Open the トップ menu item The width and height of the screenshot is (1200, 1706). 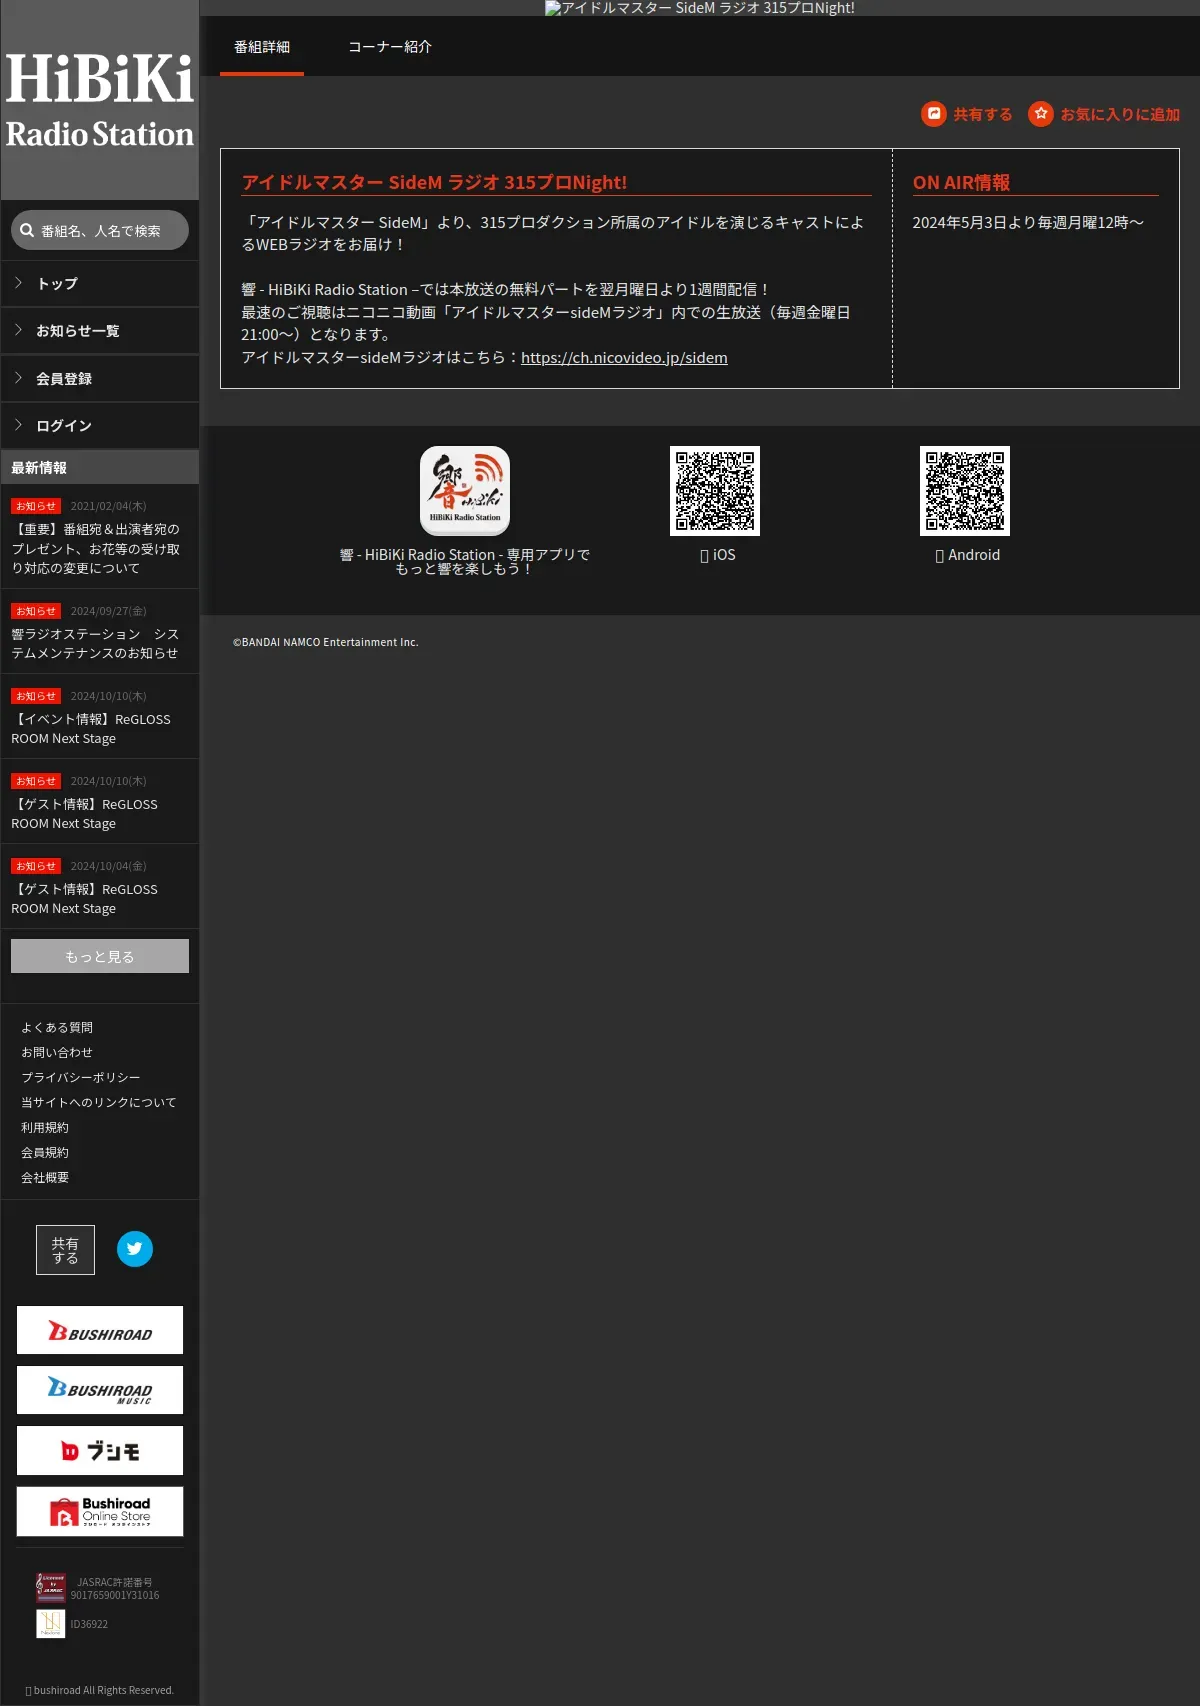[100, 284]
